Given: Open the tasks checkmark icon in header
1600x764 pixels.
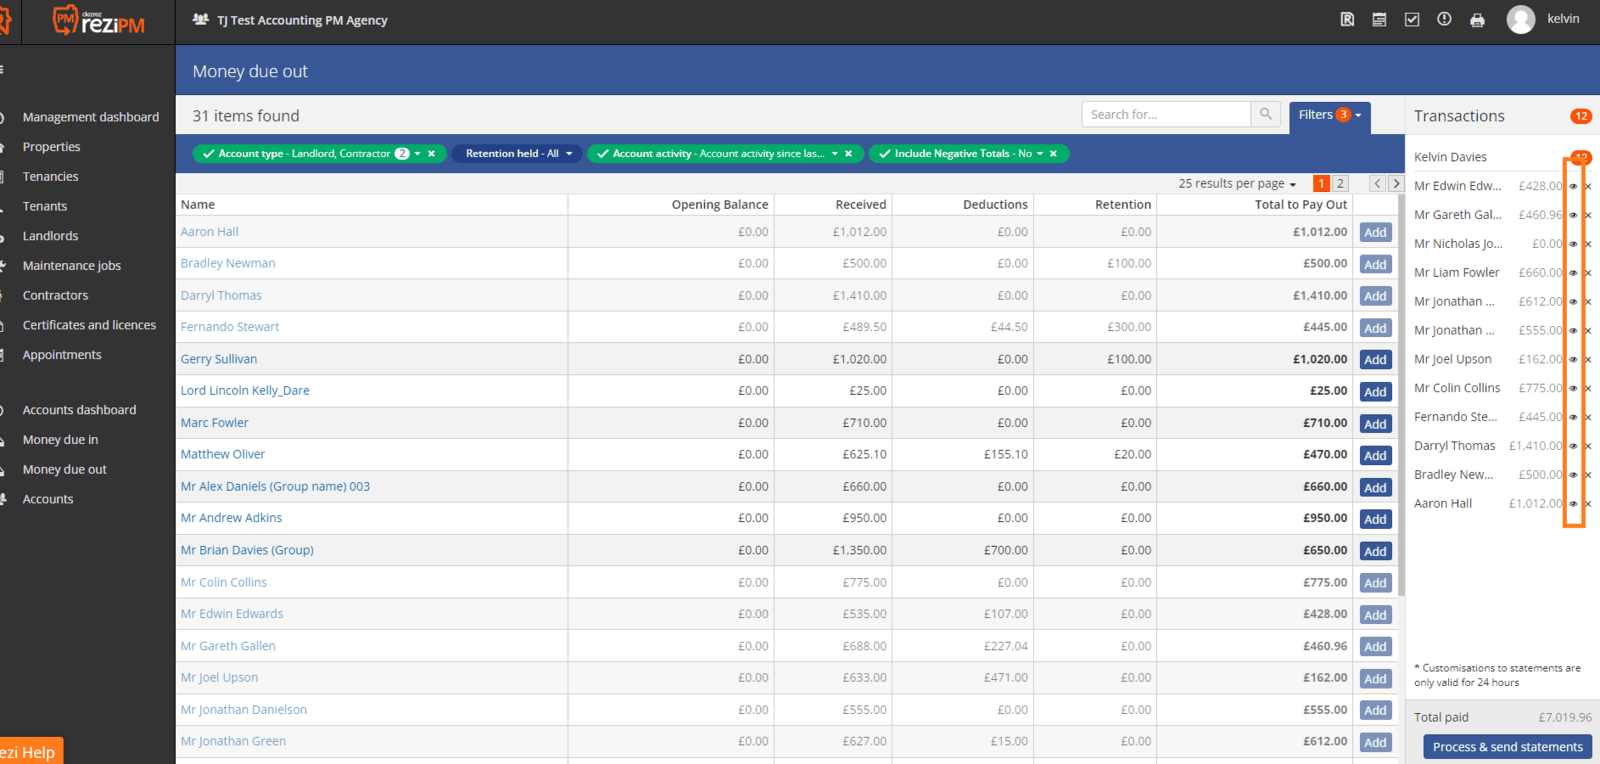Looking at the screenshot, I should 1412,20.
